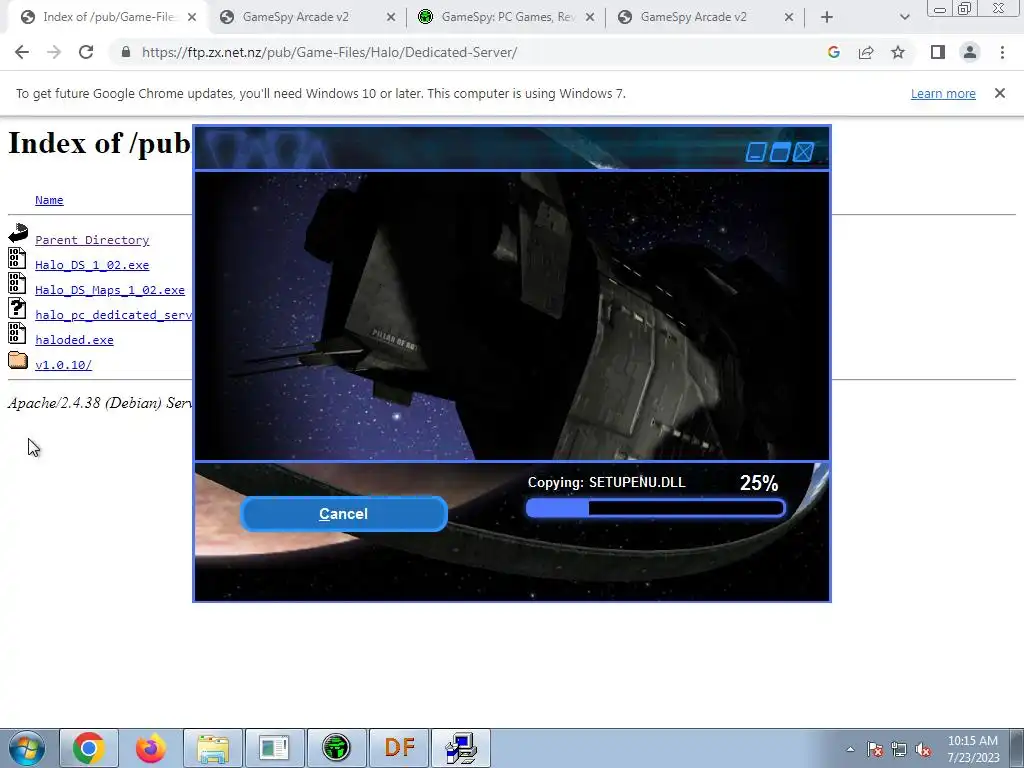1024x768 pixels.
Task: Click the "Index of /pub" page heading
Action: point(99,143)
